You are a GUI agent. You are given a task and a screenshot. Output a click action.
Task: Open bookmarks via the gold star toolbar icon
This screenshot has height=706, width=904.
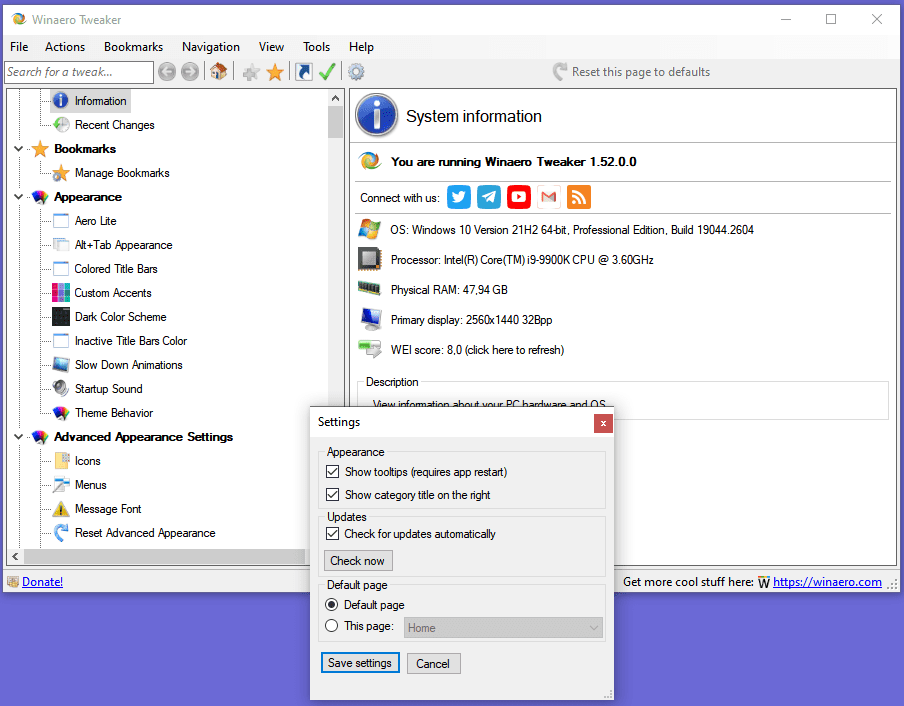point(275,72)
